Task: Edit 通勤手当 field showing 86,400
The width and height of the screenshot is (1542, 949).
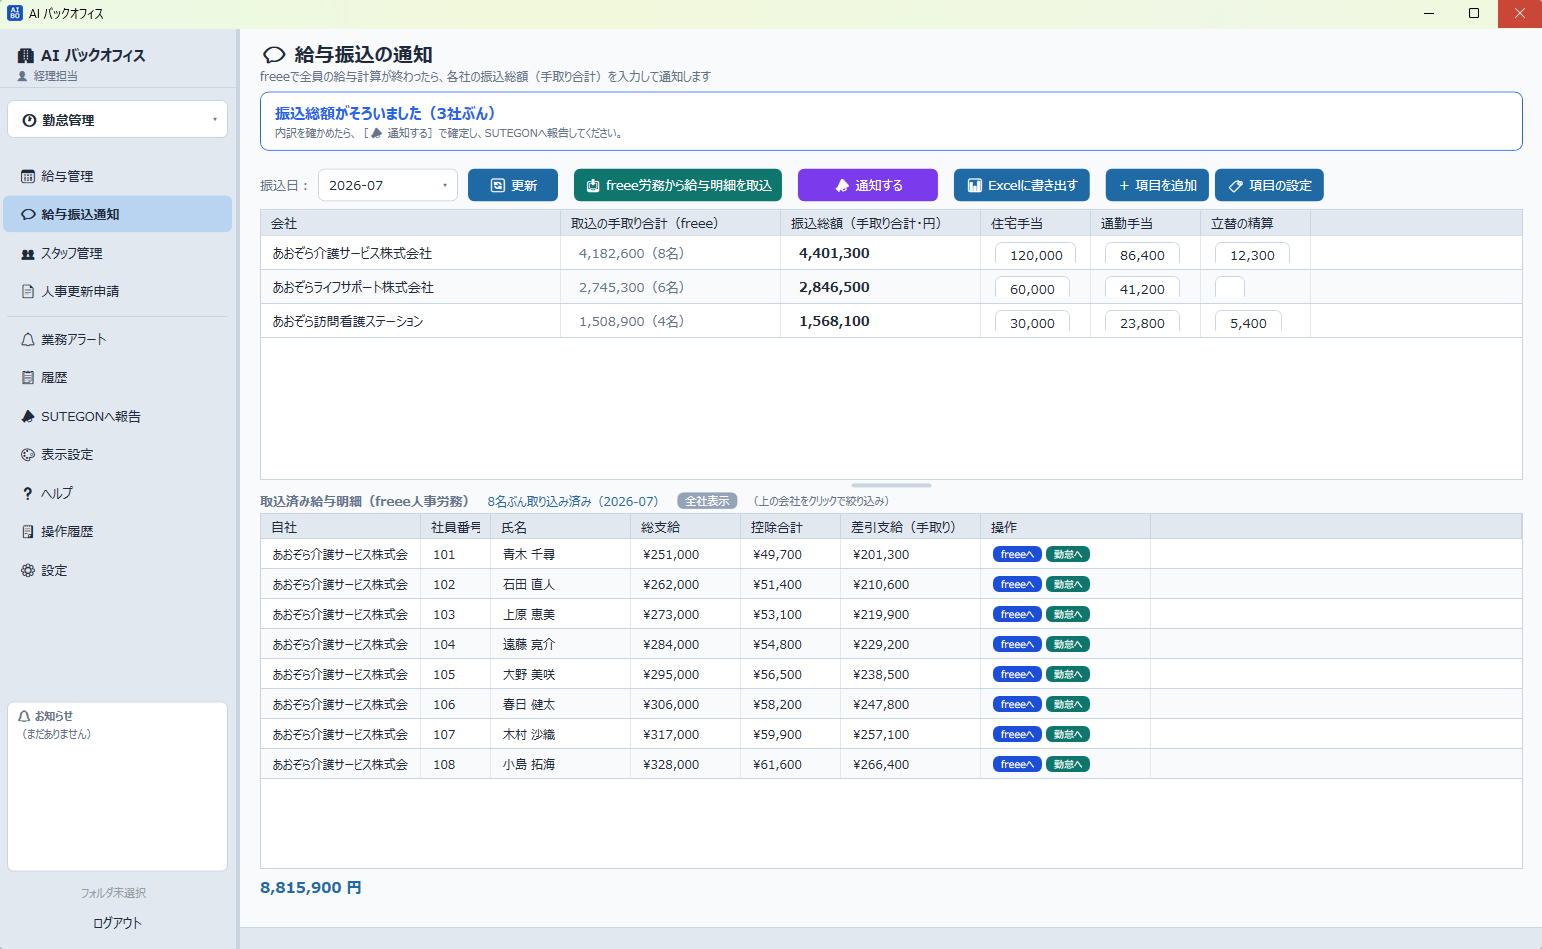Action: click(1142, 255)
